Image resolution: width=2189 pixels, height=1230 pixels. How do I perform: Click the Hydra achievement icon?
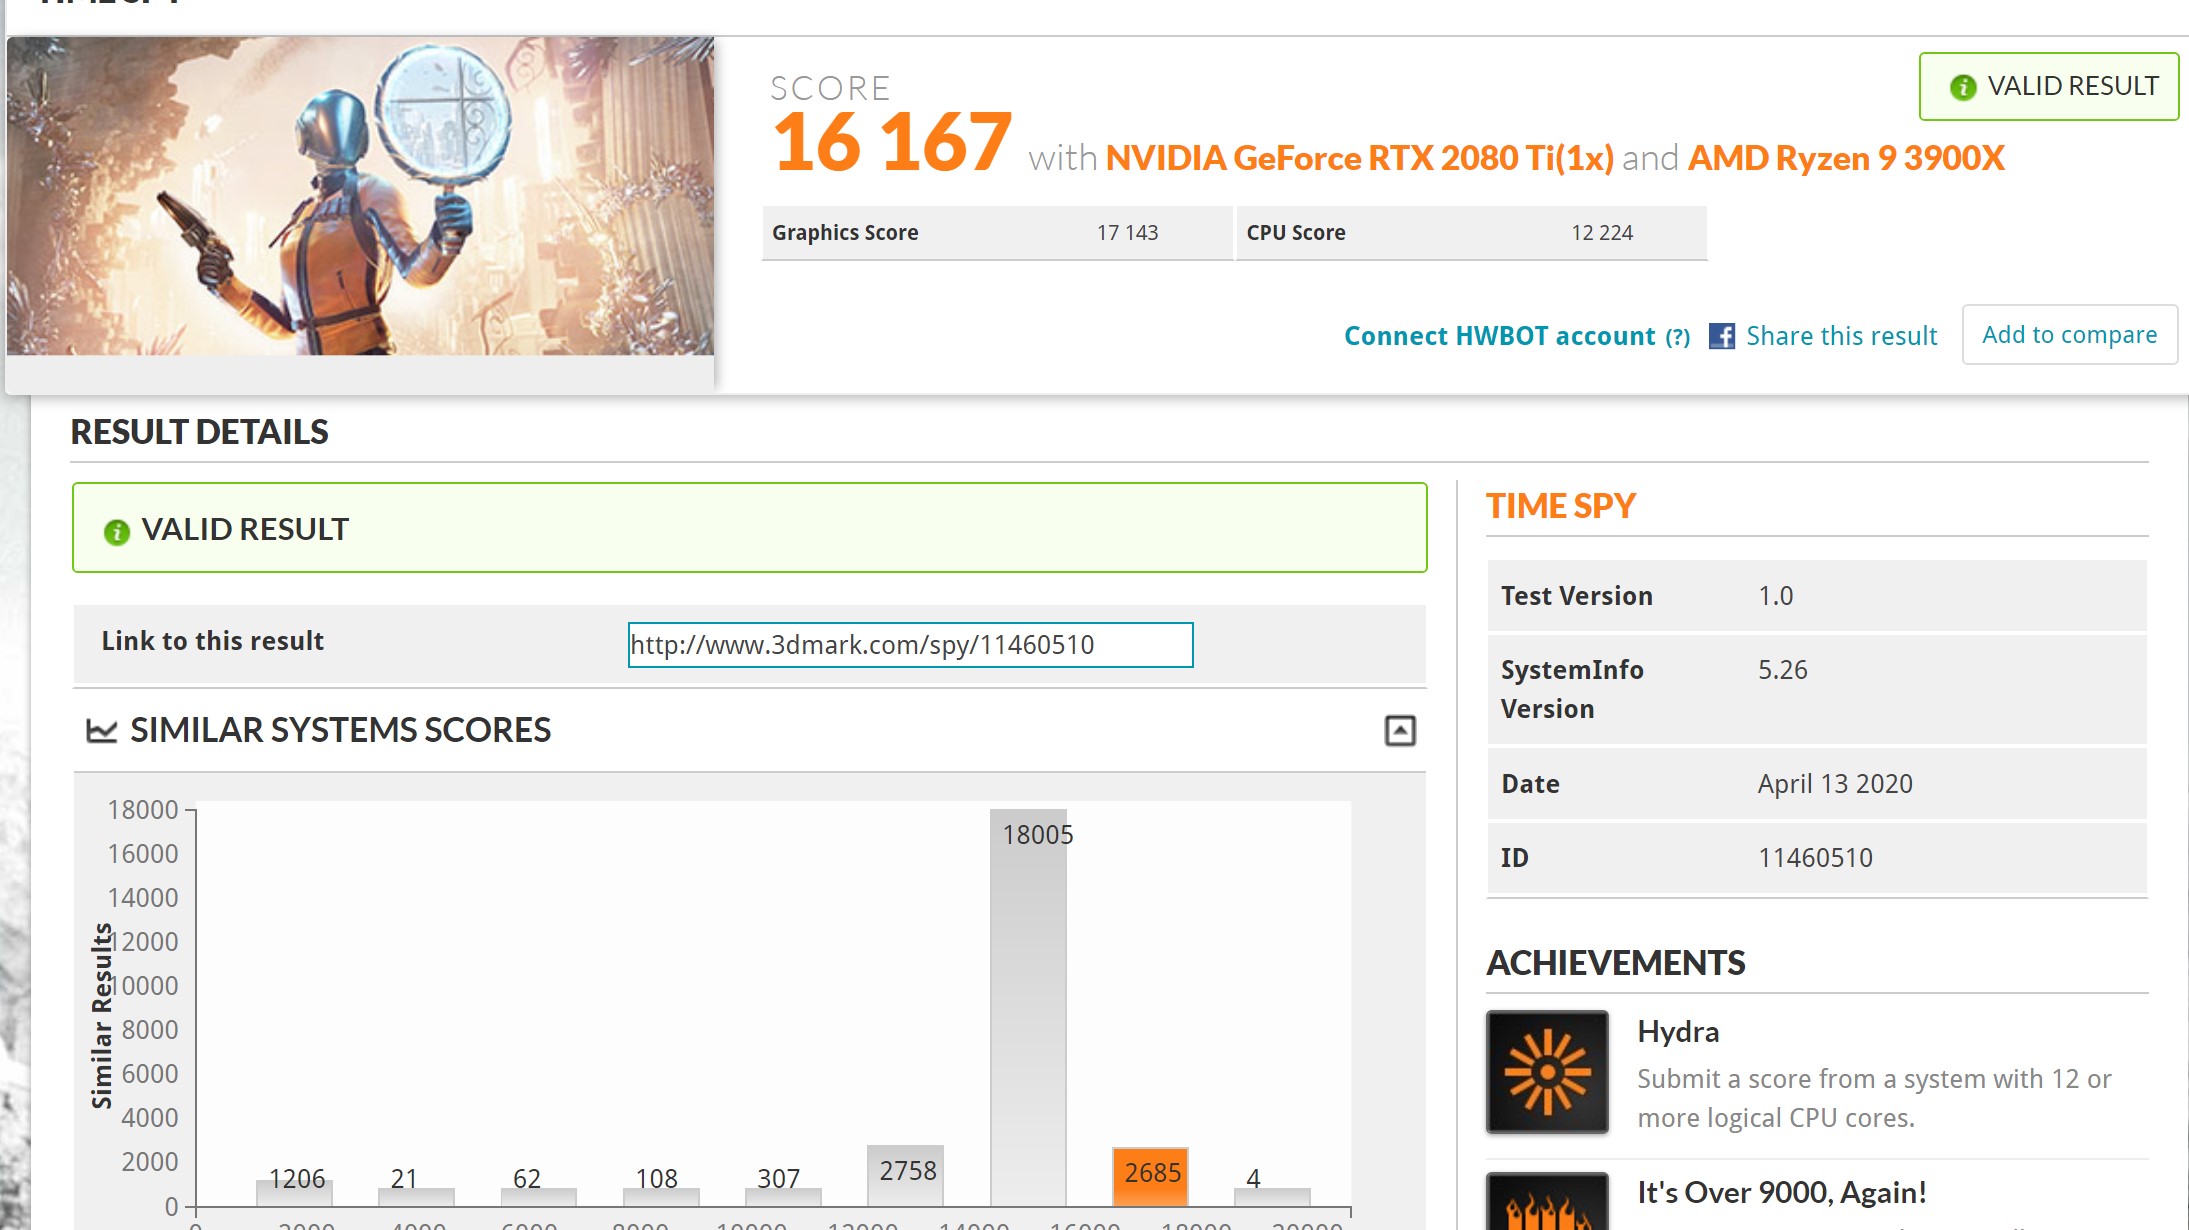point(1547,1071)
